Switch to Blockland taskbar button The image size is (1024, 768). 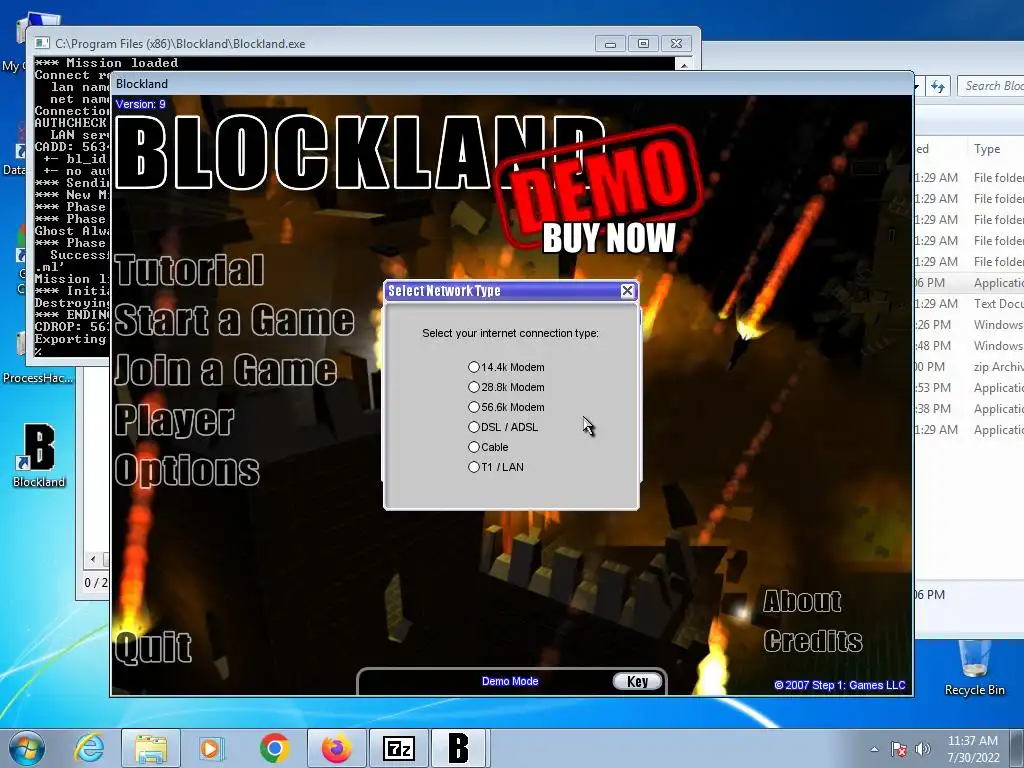click(458, 748)
